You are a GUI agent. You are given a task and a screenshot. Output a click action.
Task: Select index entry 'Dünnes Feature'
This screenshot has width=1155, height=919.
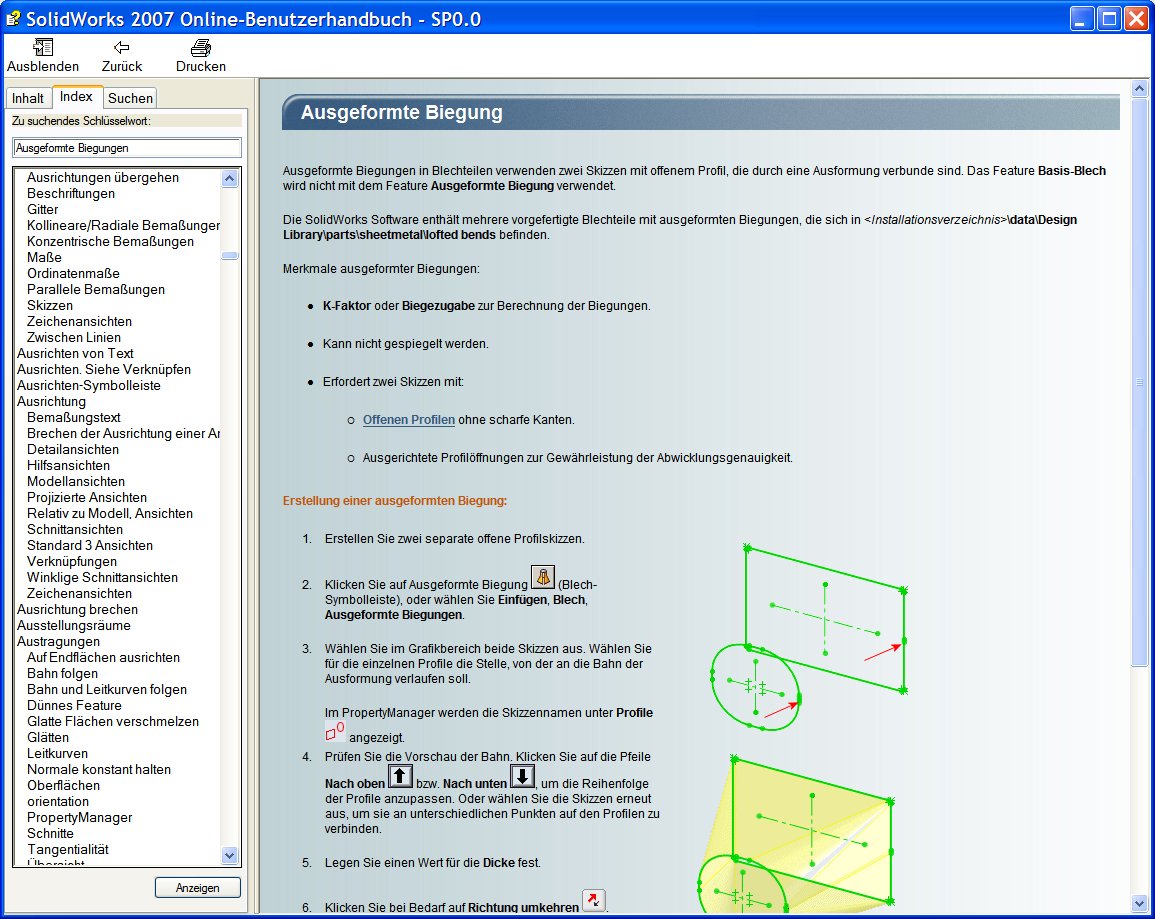(74, 705)
